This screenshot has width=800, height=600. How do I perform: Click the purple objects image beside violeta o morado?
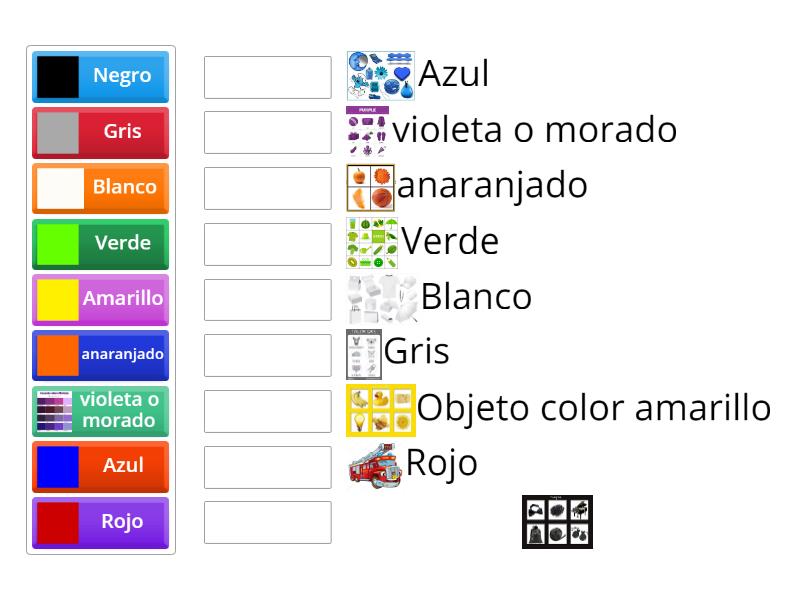[x=368, y=130]
